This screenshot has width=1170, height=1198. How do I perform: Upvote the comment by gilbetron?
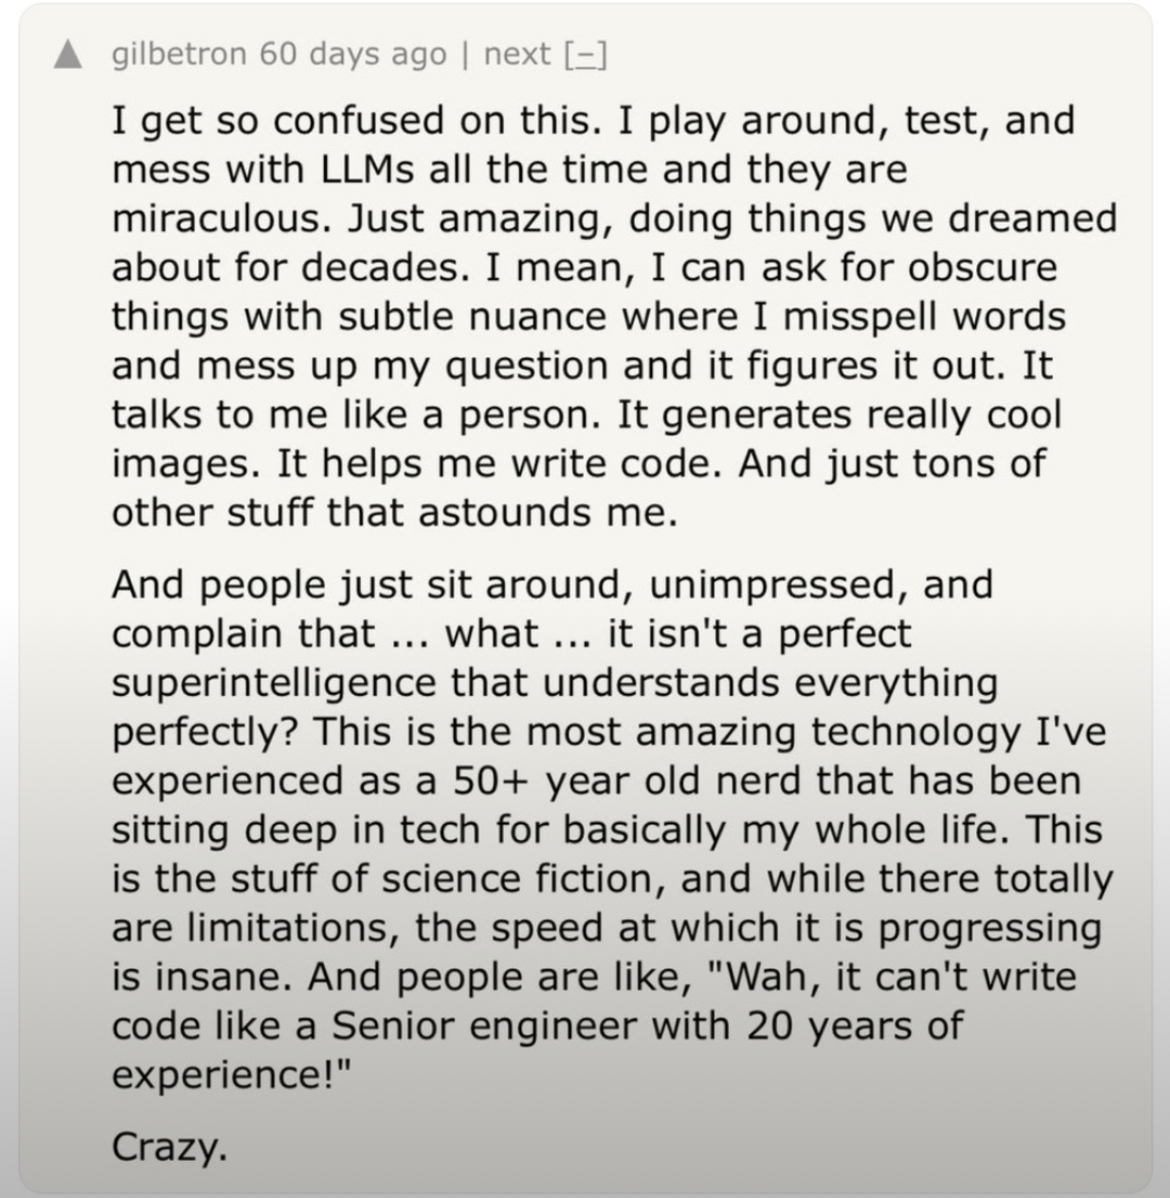point(68,56)
